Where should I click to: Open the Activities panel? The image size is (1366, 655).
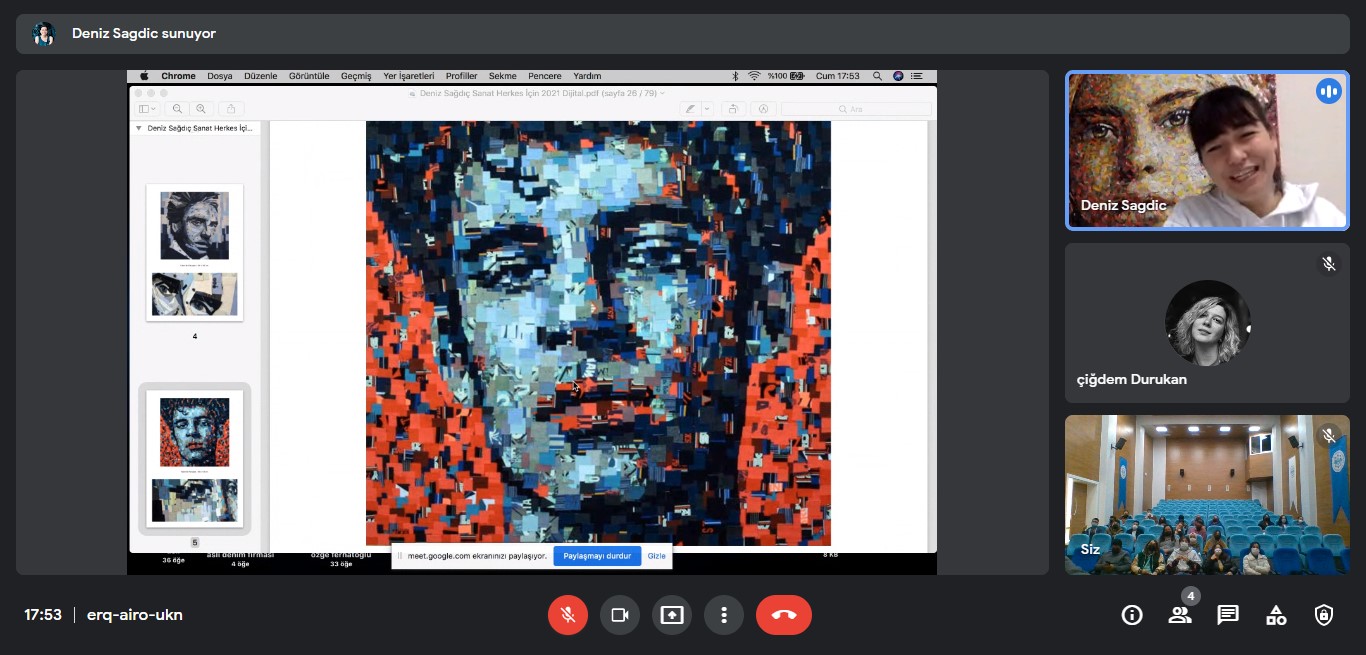(1276, 615)
